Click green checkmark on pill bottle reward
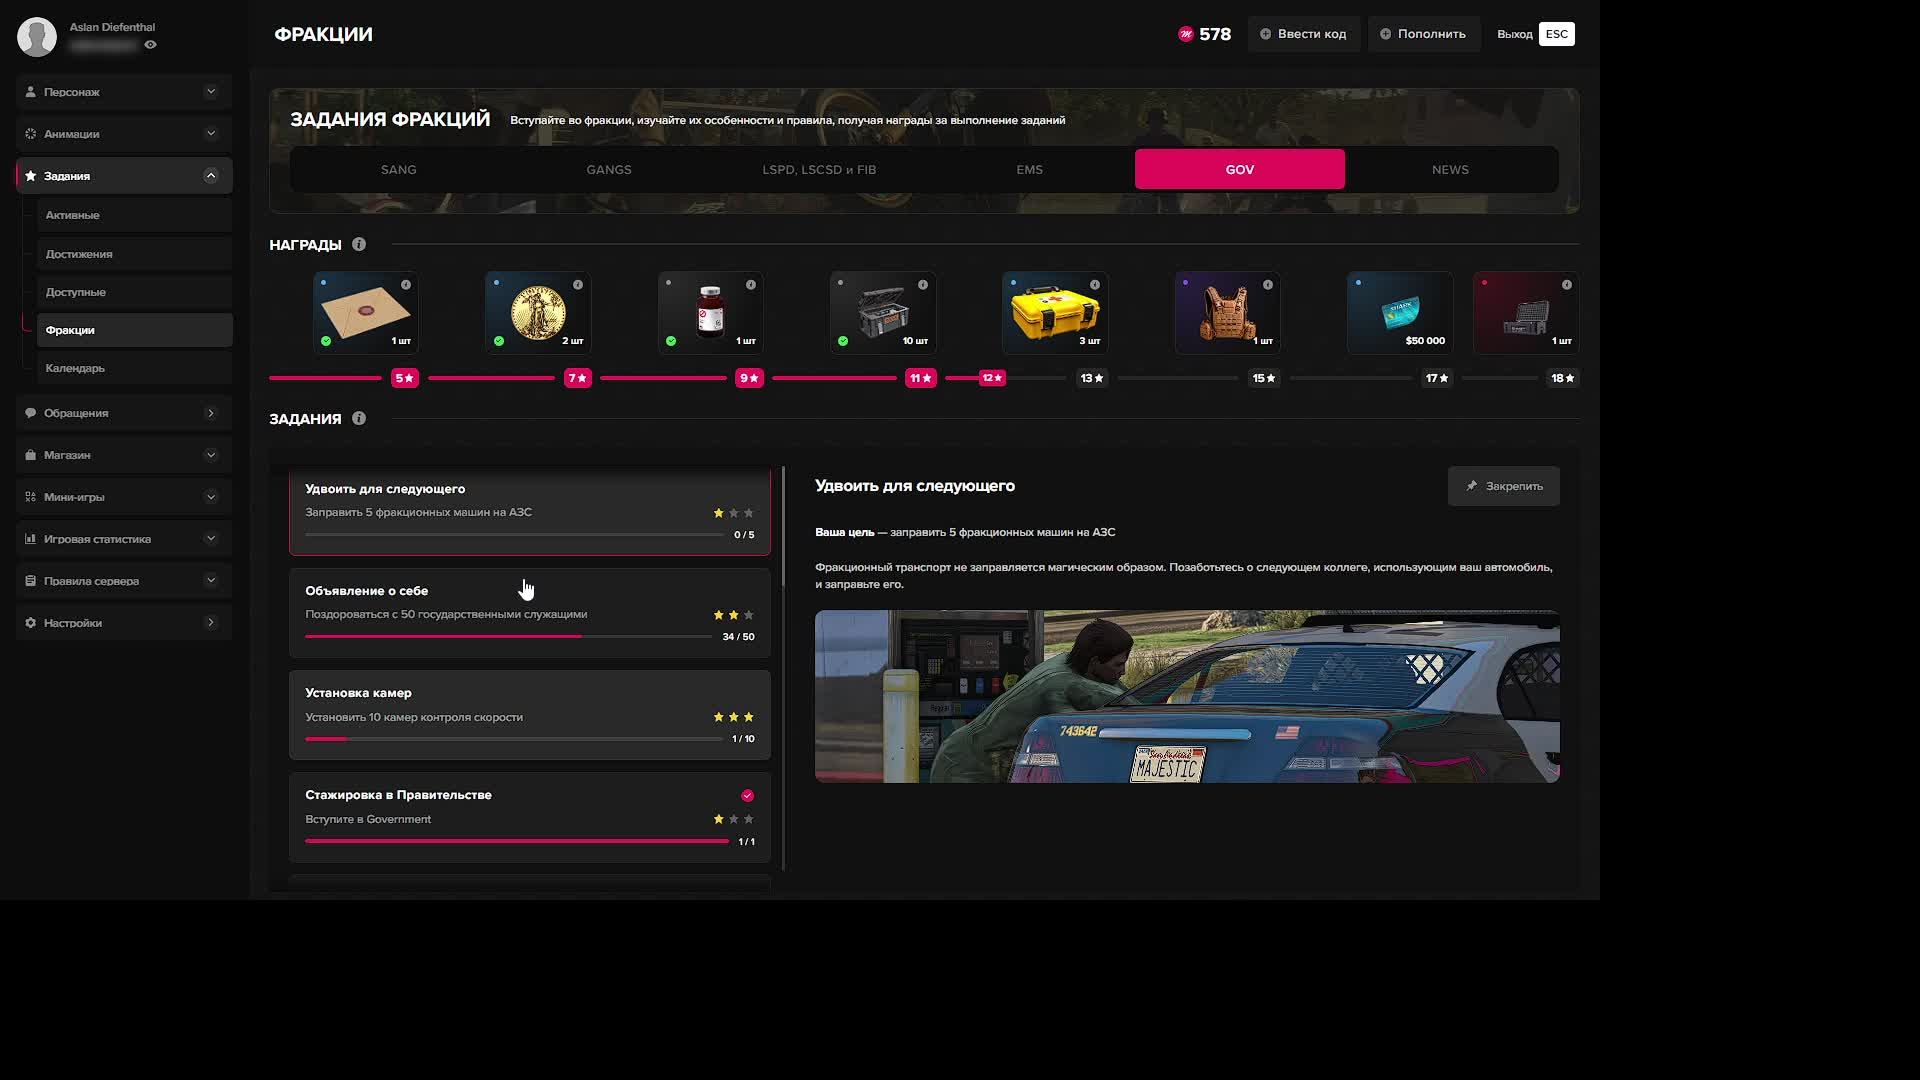 pyautogui.click(x=671, y=341)
